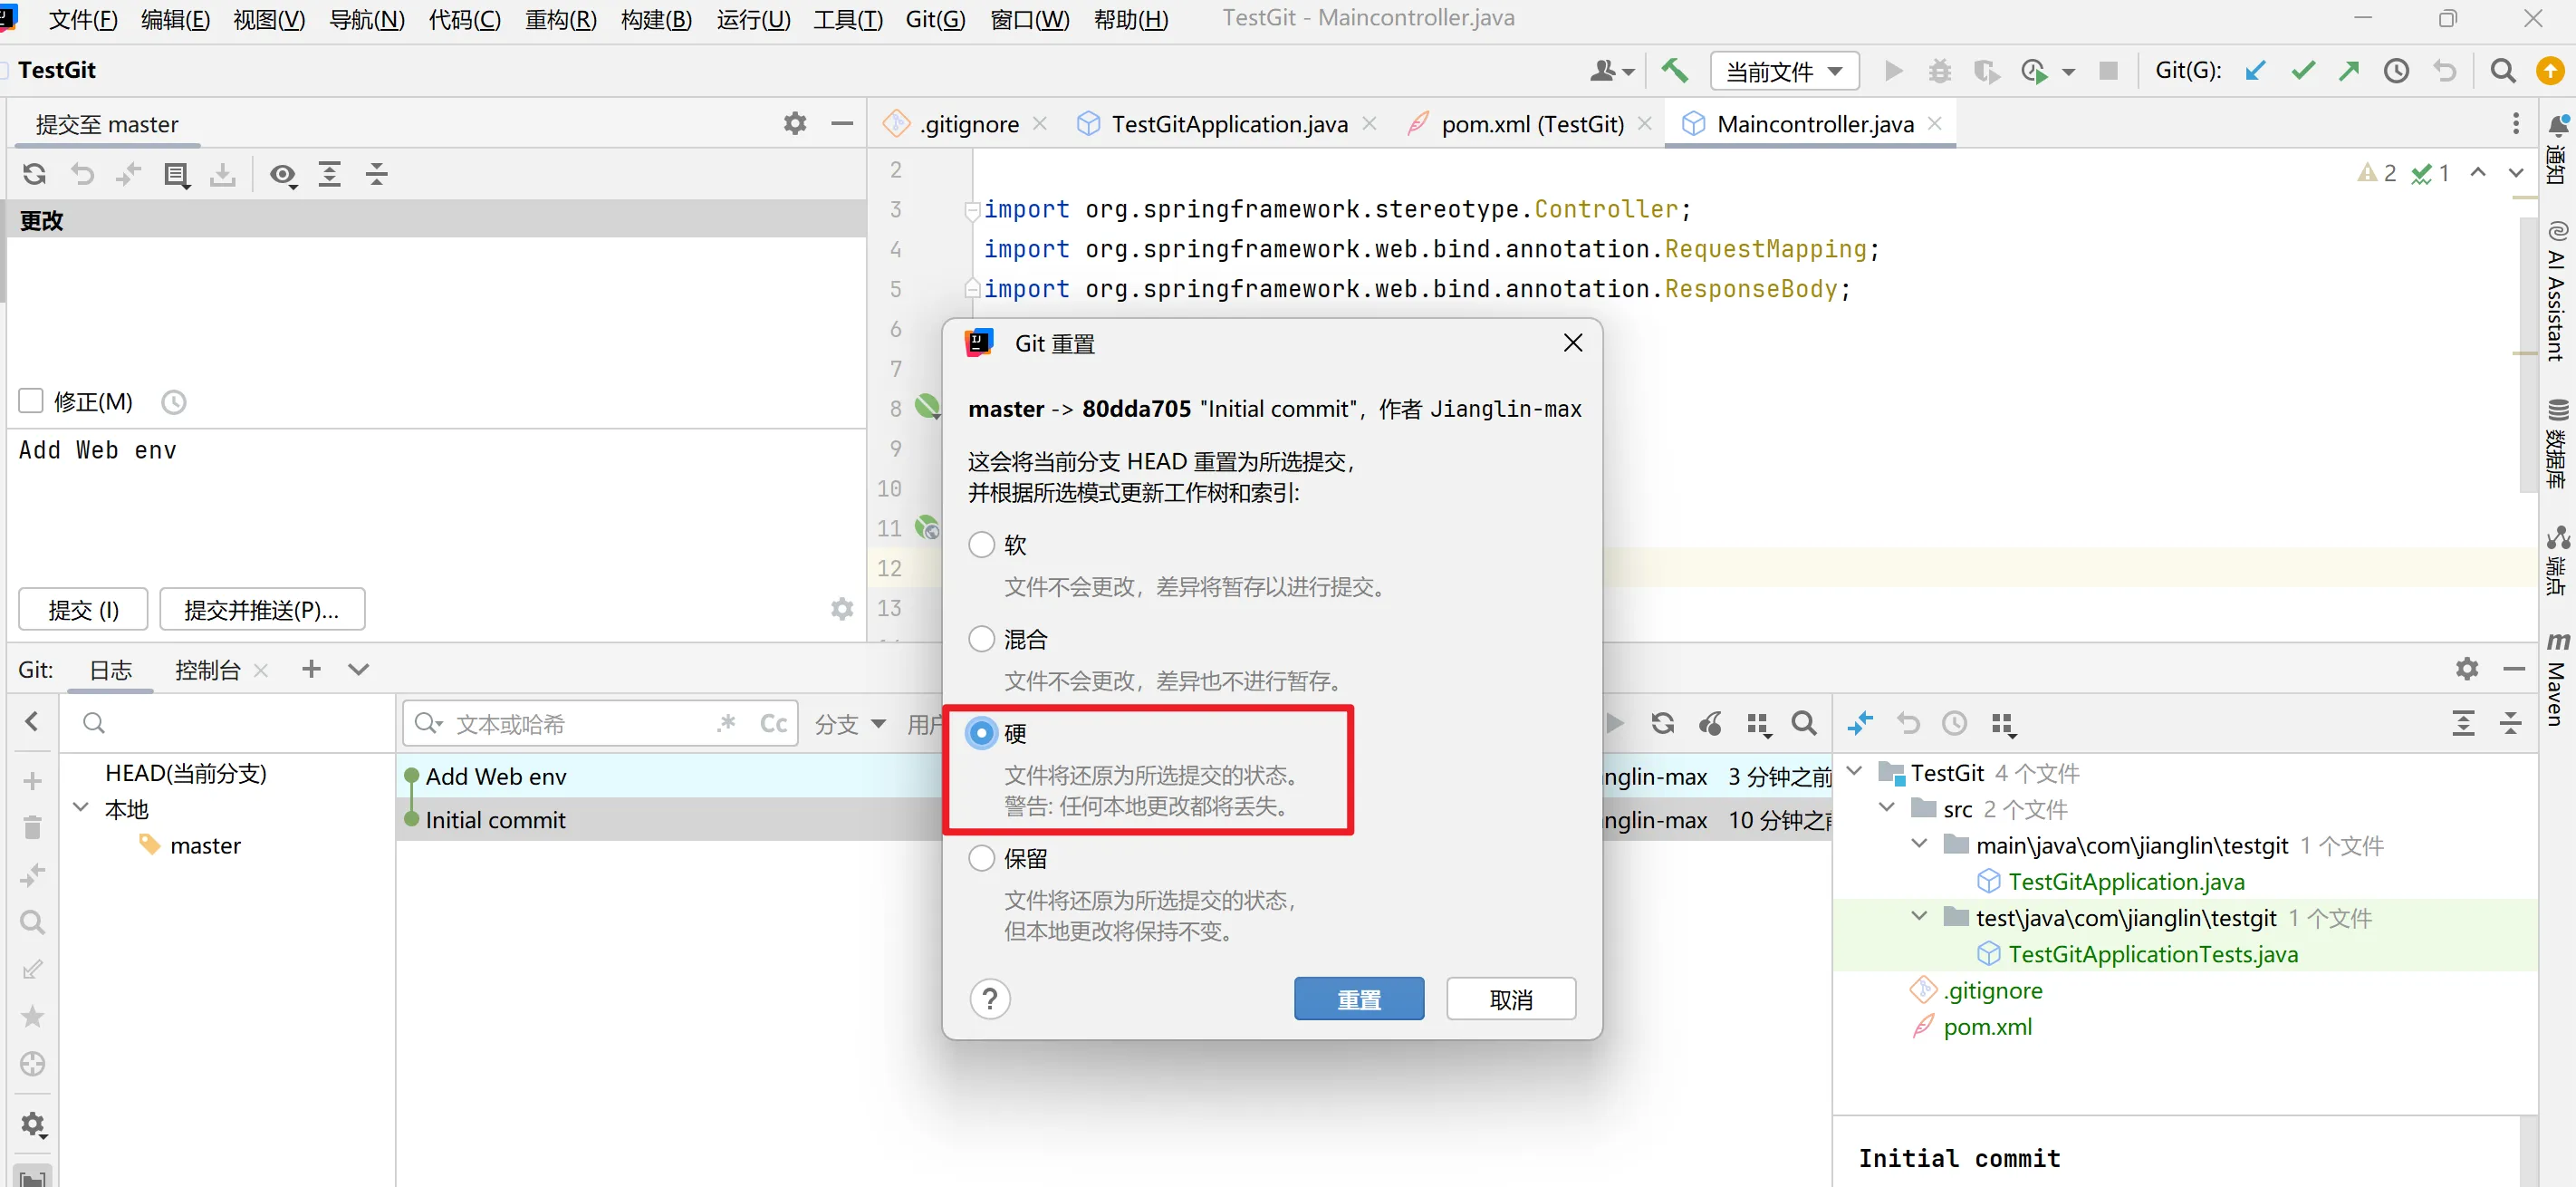2576x1187 pixels.
Task: Enable the 修正(M) amend checkbox
Action: pos(31,401)
